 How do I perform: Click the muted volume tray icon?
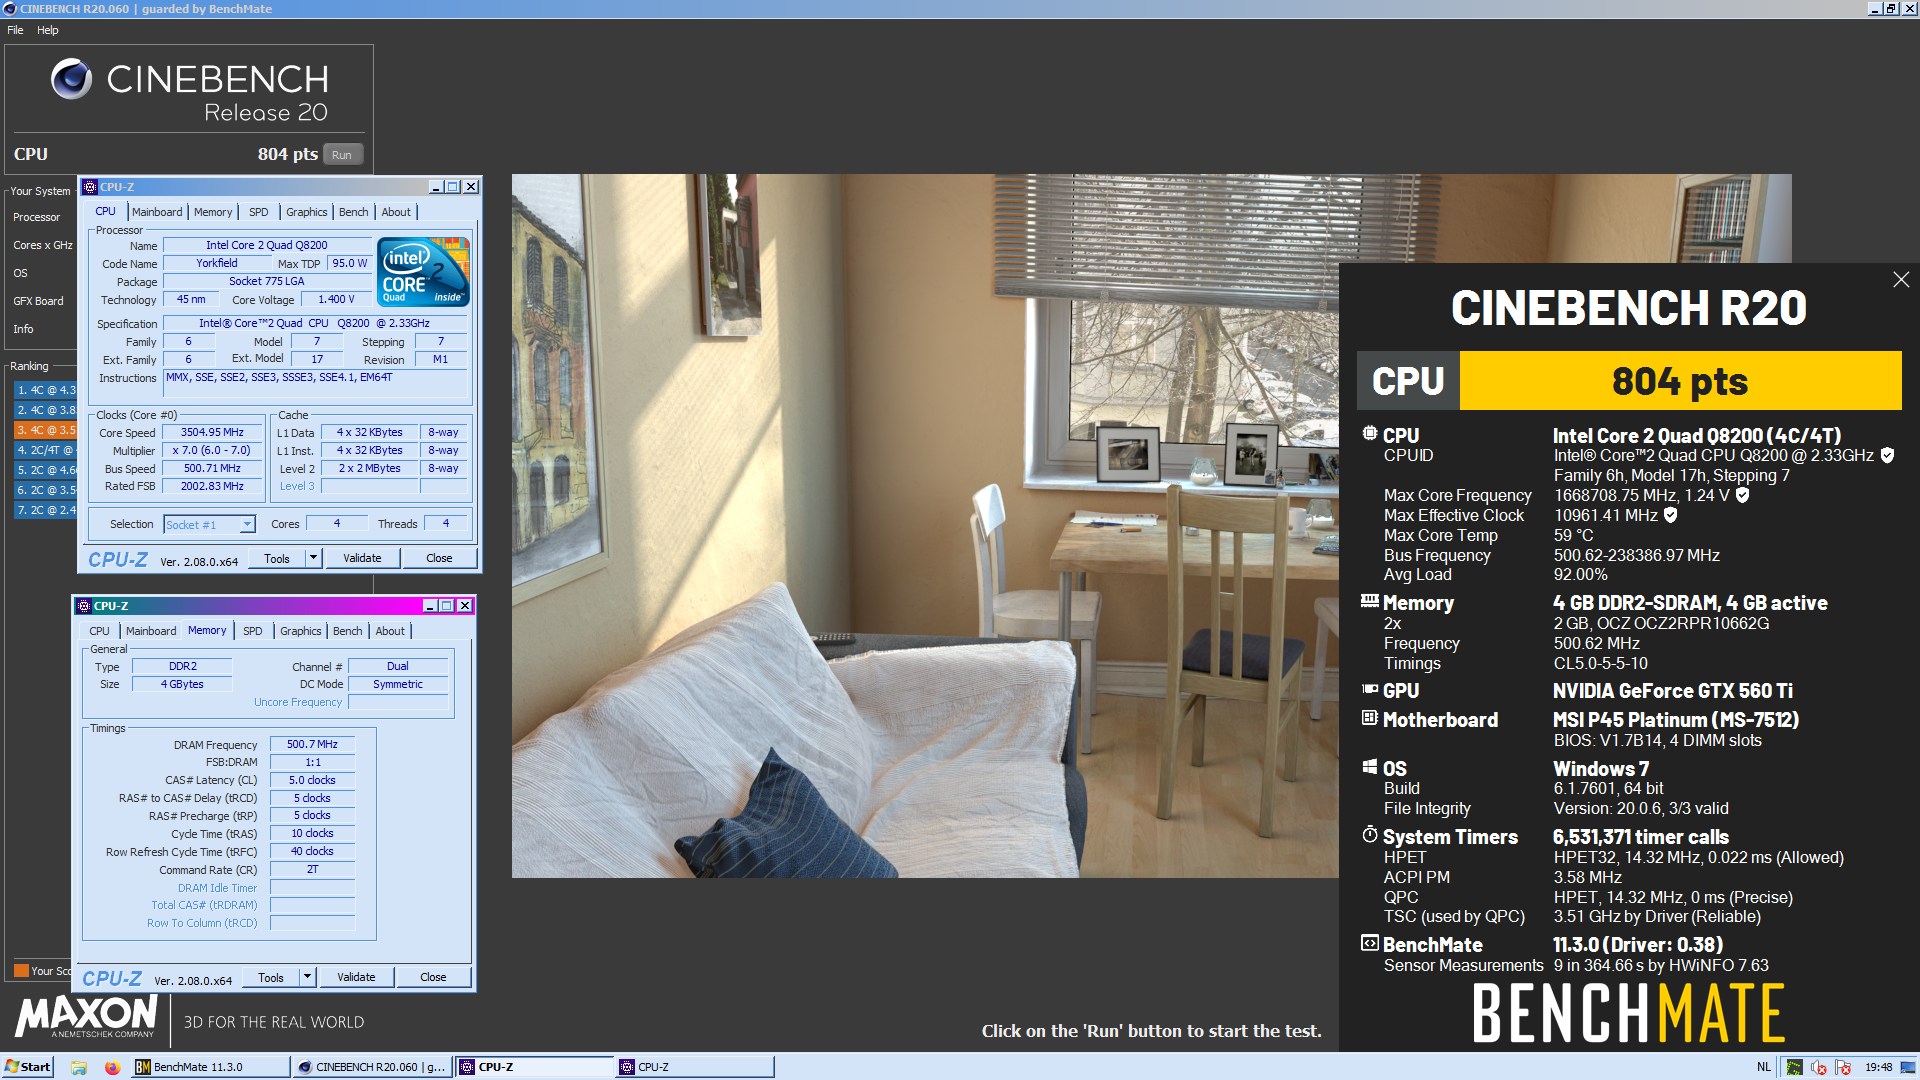(x=1819, y=1067)
